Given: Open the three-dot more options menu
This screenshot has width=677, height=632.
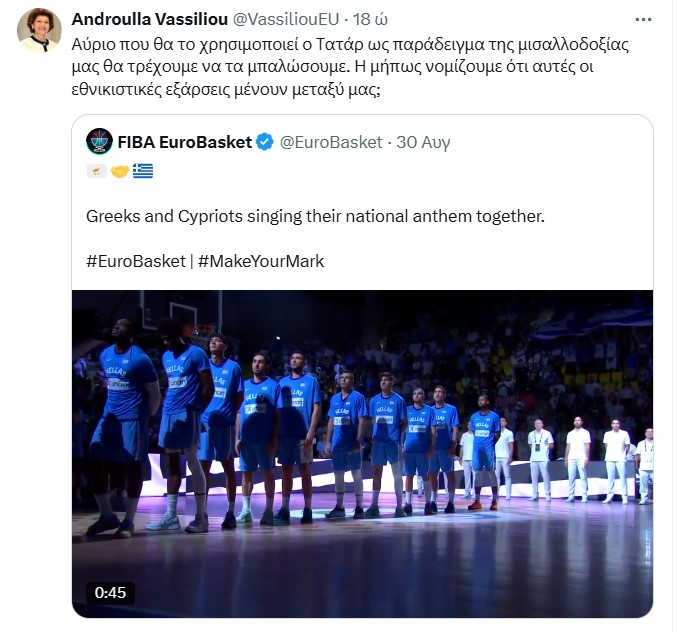Looking at the screenshot, I should tap(643, 20).
